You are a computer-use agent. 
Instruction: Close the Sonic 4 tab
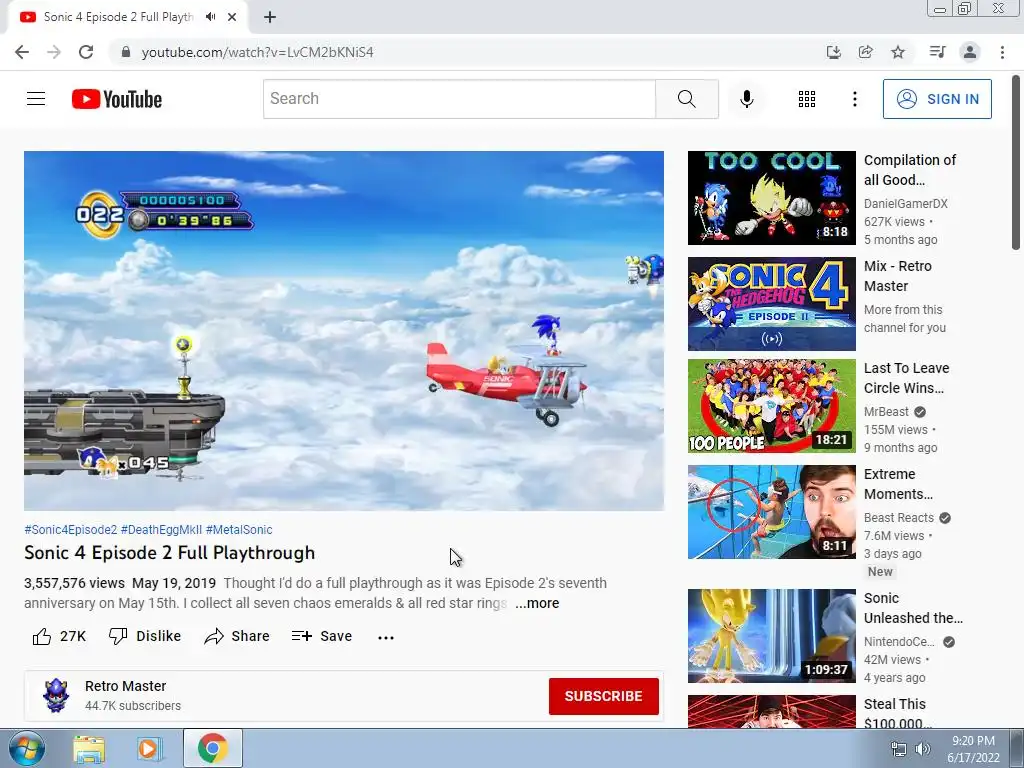click(x=232, y=17)
